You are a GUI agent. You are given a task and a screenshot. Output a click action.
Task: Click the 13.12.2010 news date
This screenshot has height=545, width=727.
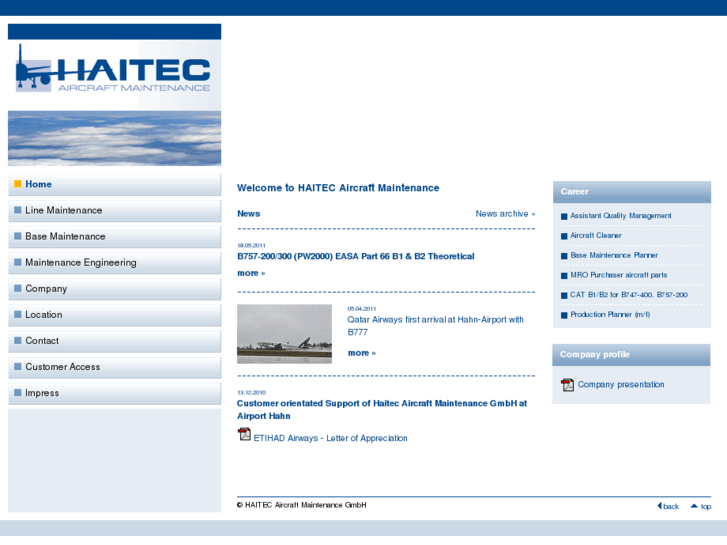pyautogui.click(x=251, y=392)
